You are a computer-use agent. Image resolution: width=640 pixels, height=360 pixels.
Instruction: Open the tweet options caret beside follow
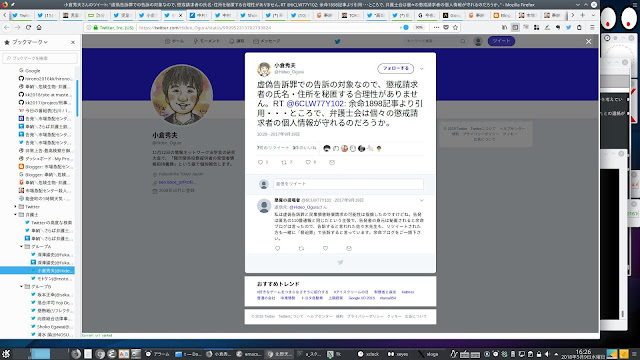point(422,69)
